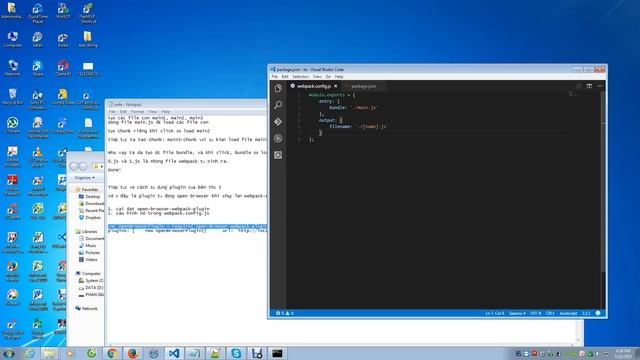Open the more actions ellipsis in VS Code
The image size is (640, 360).
pos(600,86)
